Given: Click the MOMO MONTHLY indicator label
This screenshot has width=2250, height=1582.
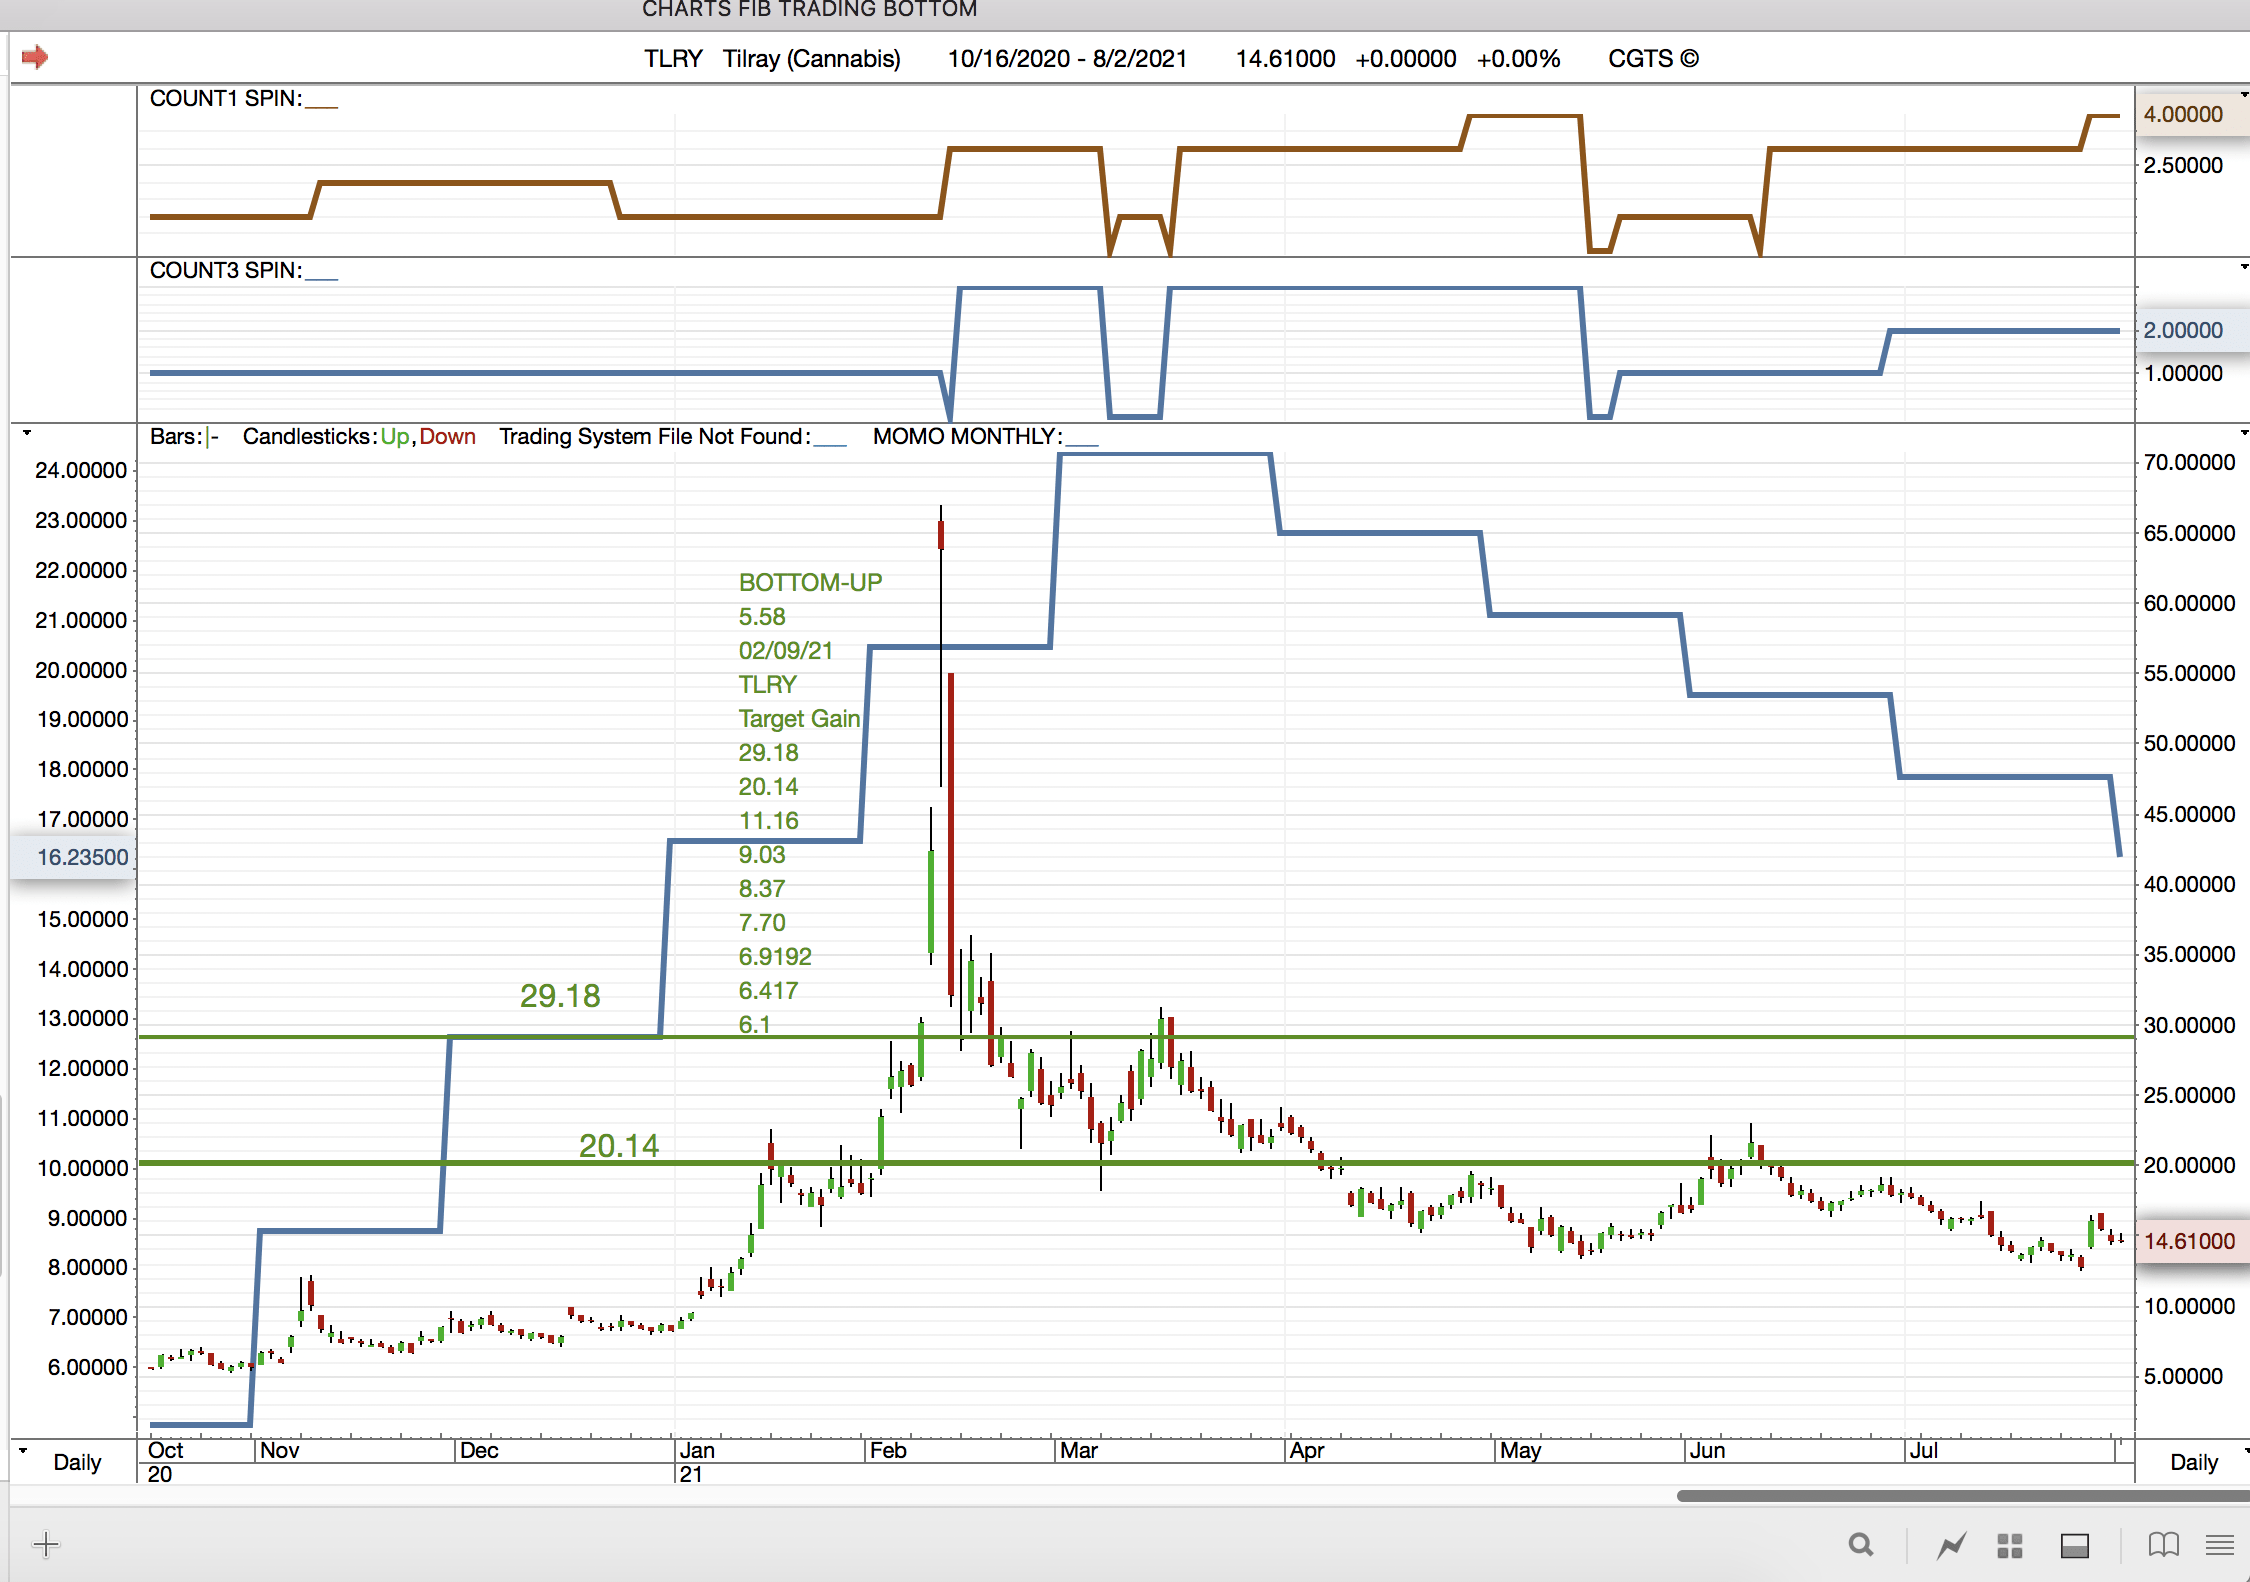Looking at the screenshot, I should click(966, 437).
